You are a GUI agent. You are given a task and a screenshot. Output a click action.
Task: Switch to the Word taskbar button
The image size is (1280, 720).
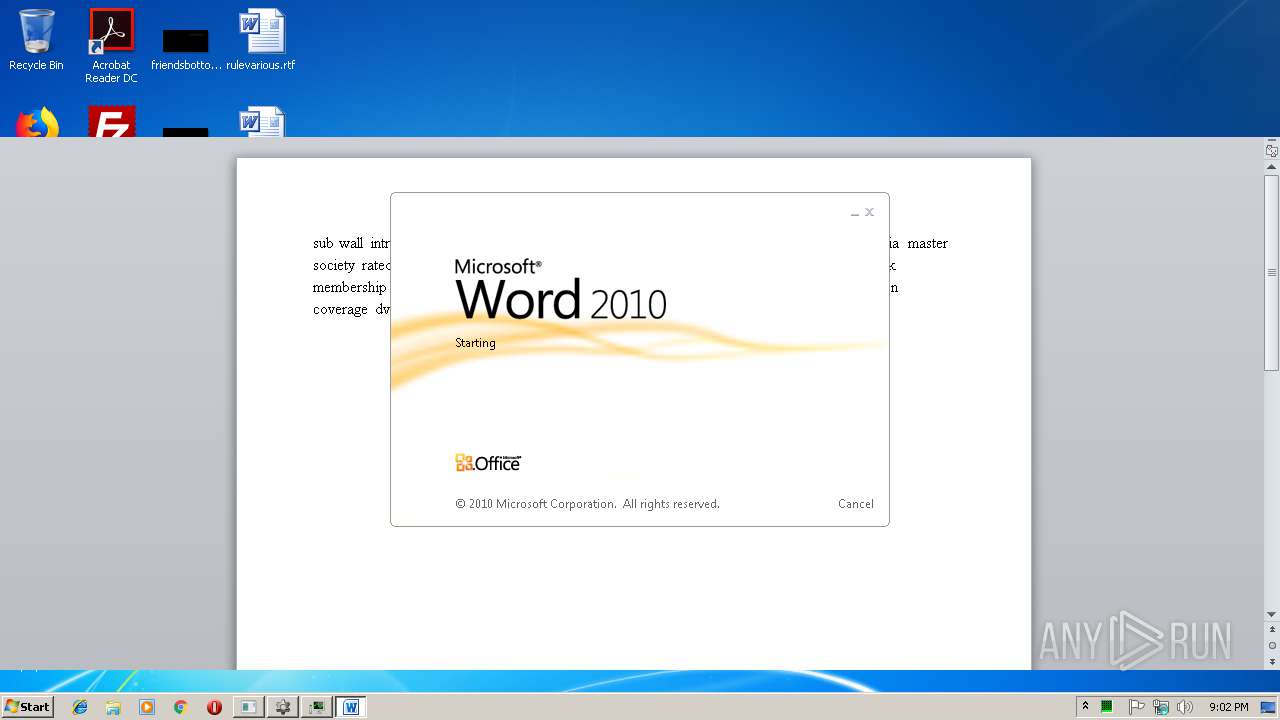point(351,707)
